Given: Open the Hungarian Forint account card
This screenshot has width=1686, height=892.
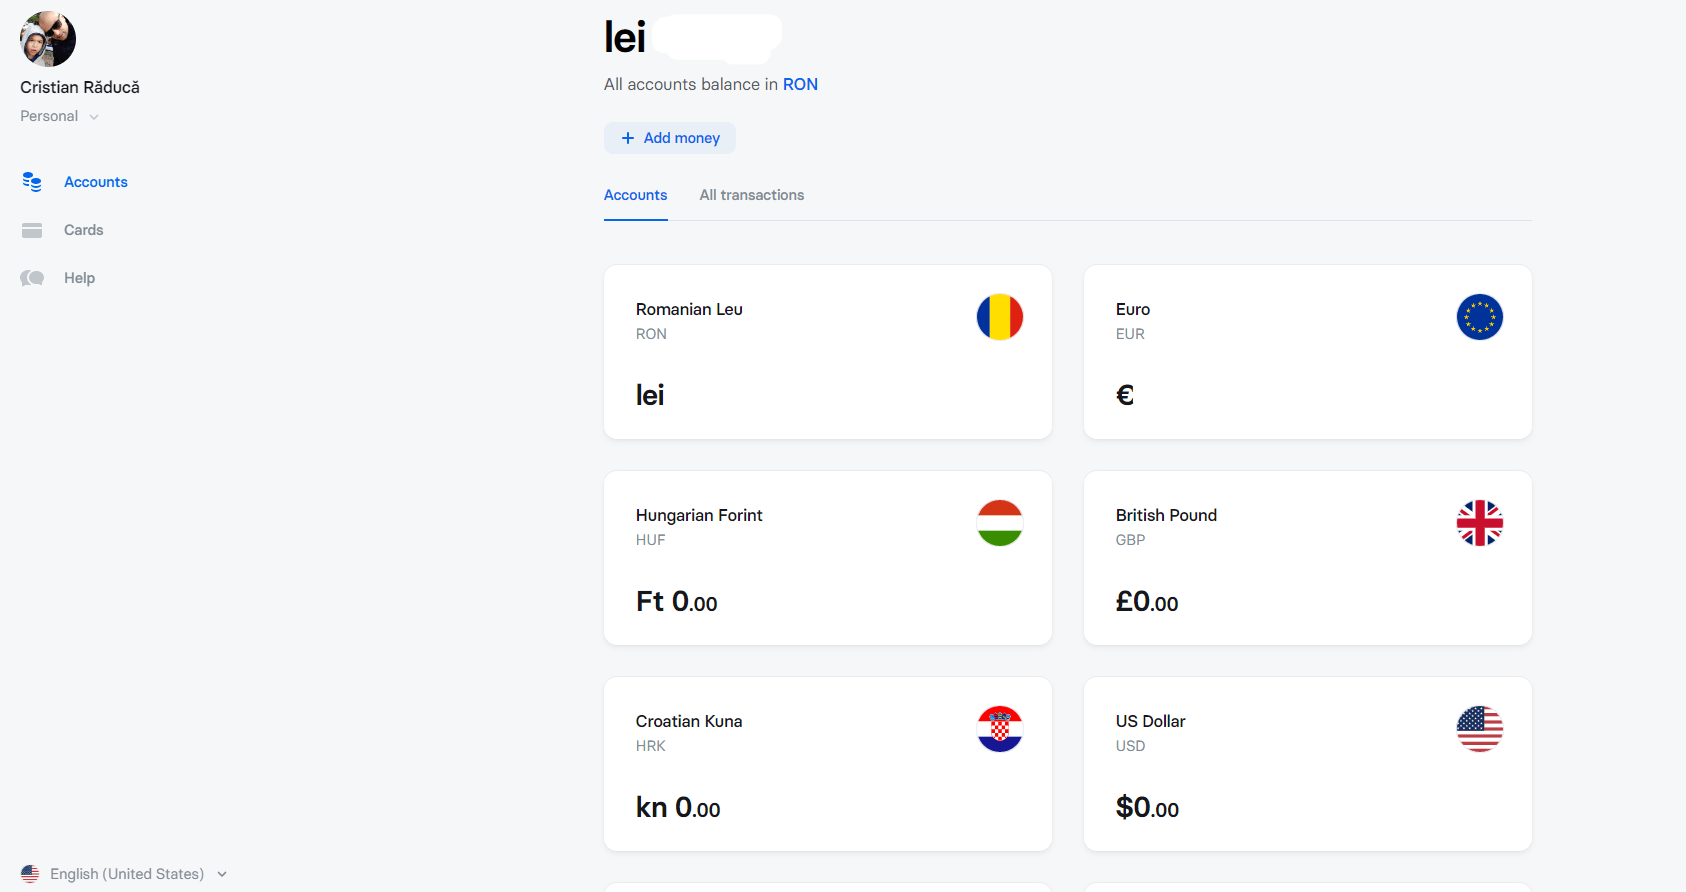Looking at the screenshot, I should [828, 558].
